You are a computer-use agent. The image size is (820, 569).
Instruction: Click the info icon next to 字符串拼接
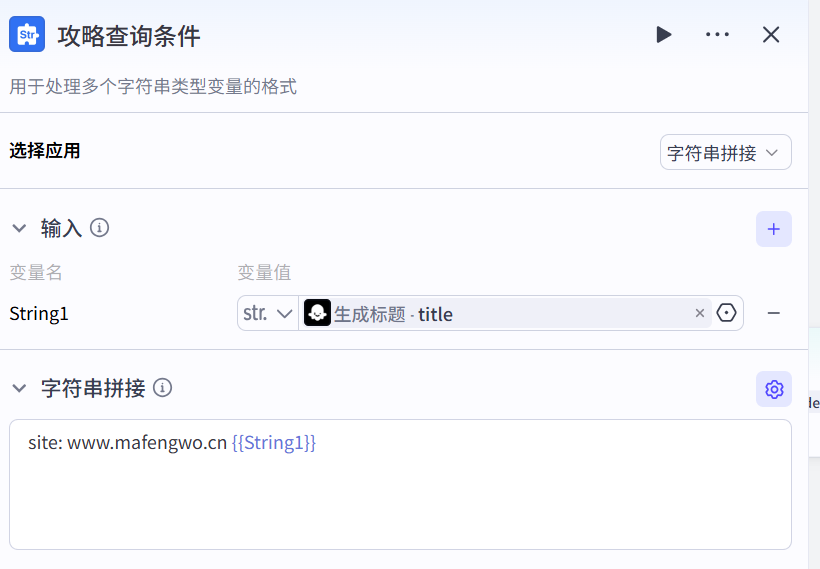(162, 388)
